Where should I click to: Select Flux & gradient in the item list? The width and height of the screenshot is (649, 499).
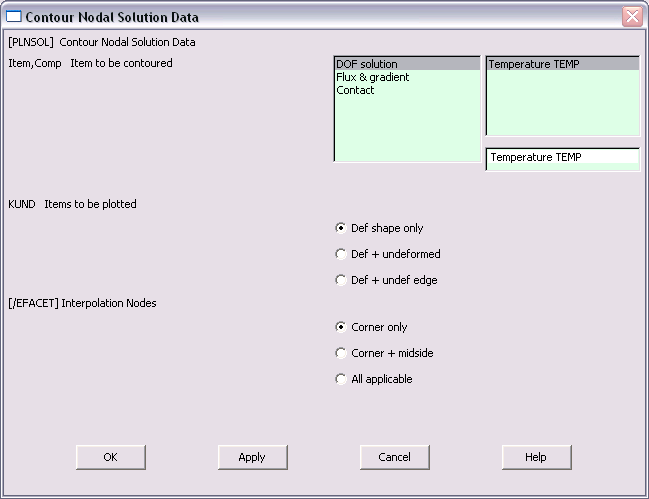point(407,77)
